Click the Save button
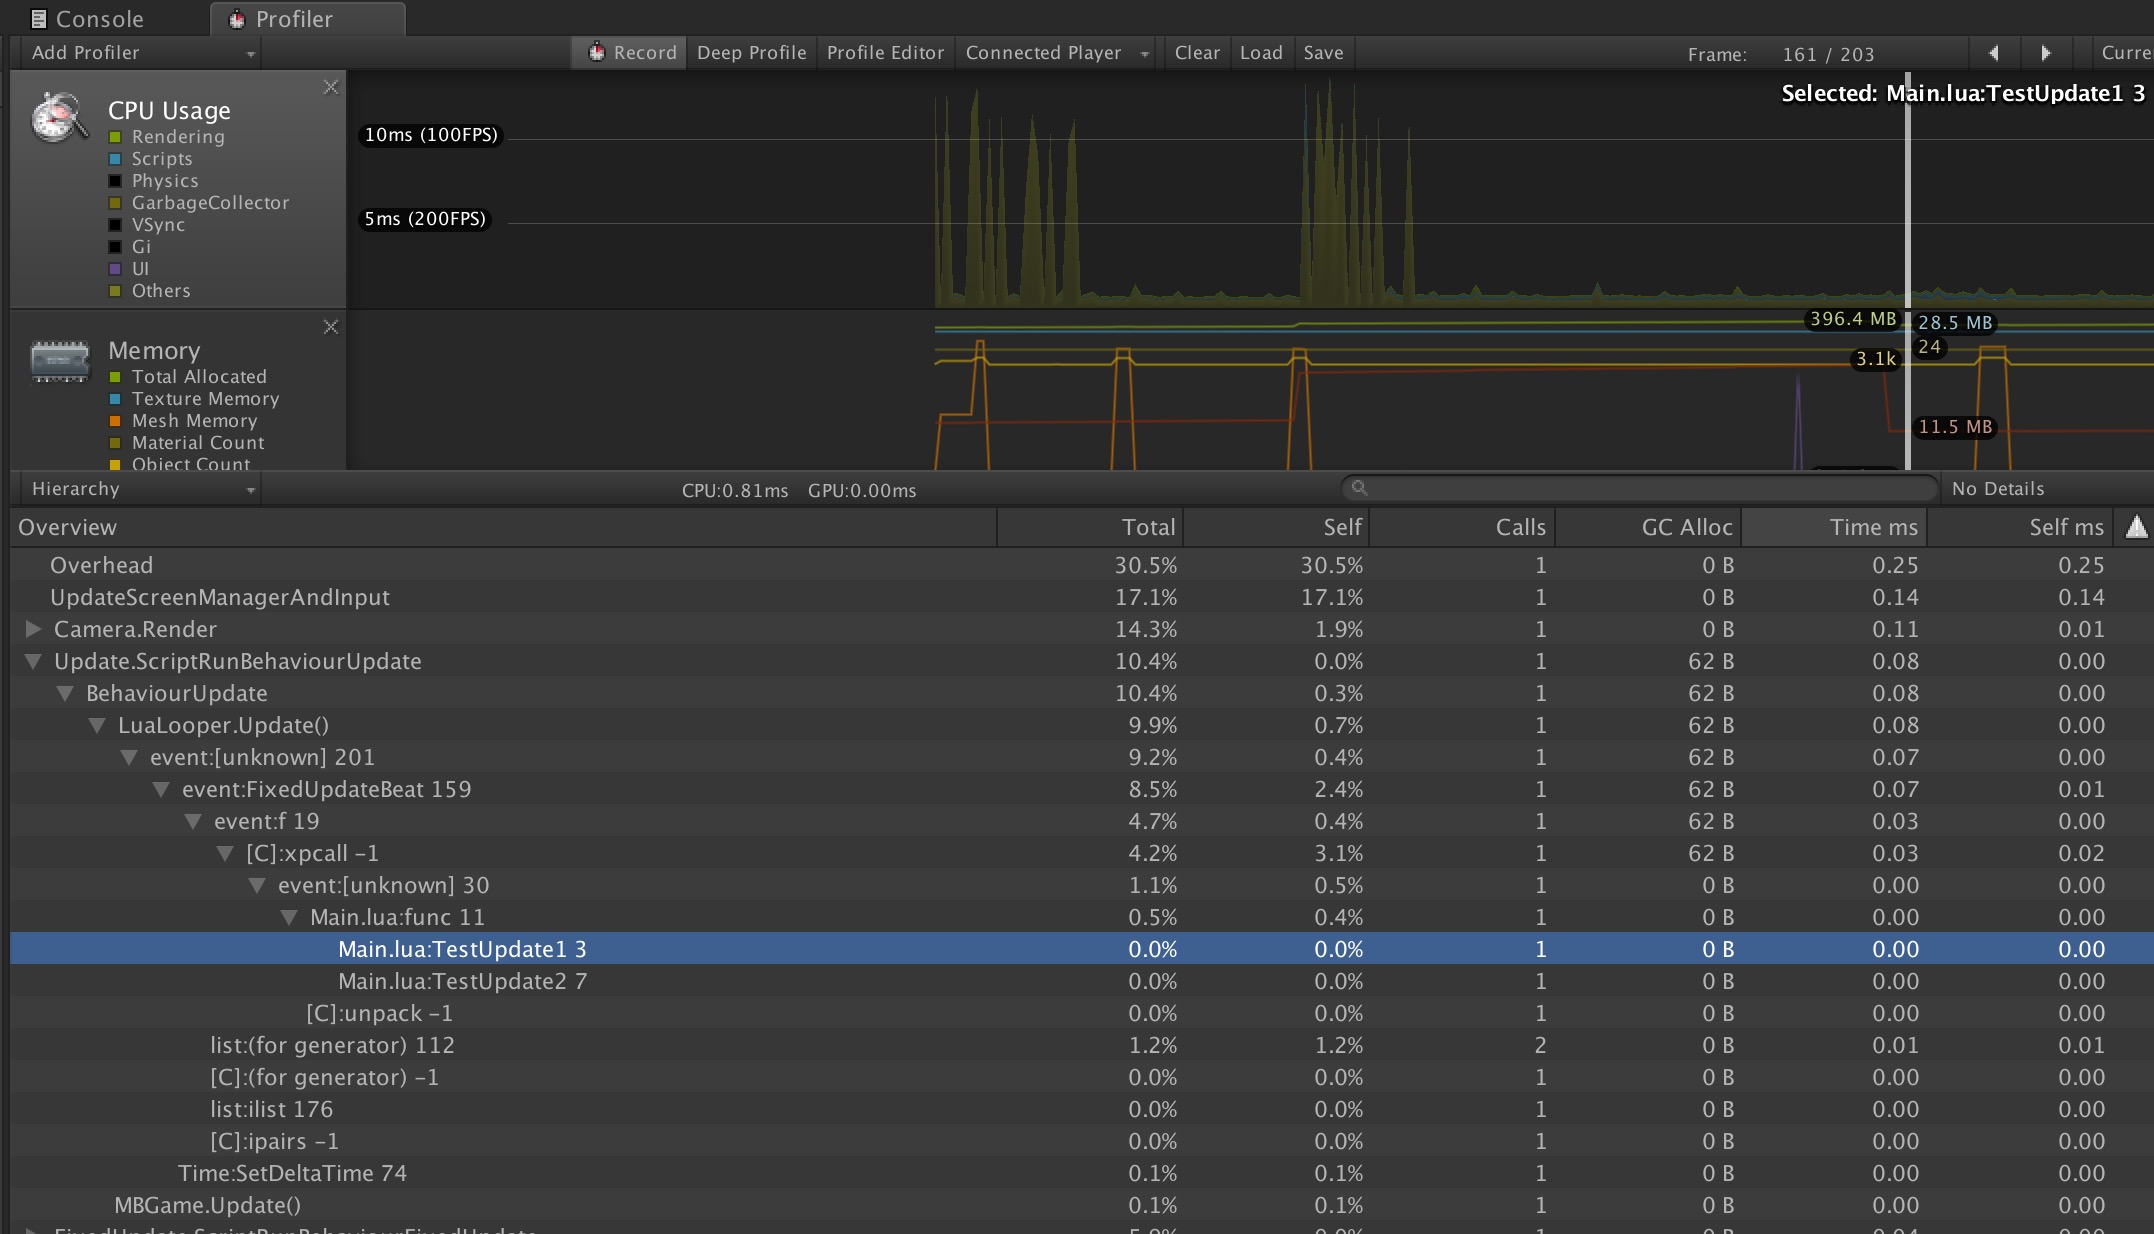Image resolution: width=2154 pixels, height=1234 pixels. pyautogui.click(x=1322, y=53)
